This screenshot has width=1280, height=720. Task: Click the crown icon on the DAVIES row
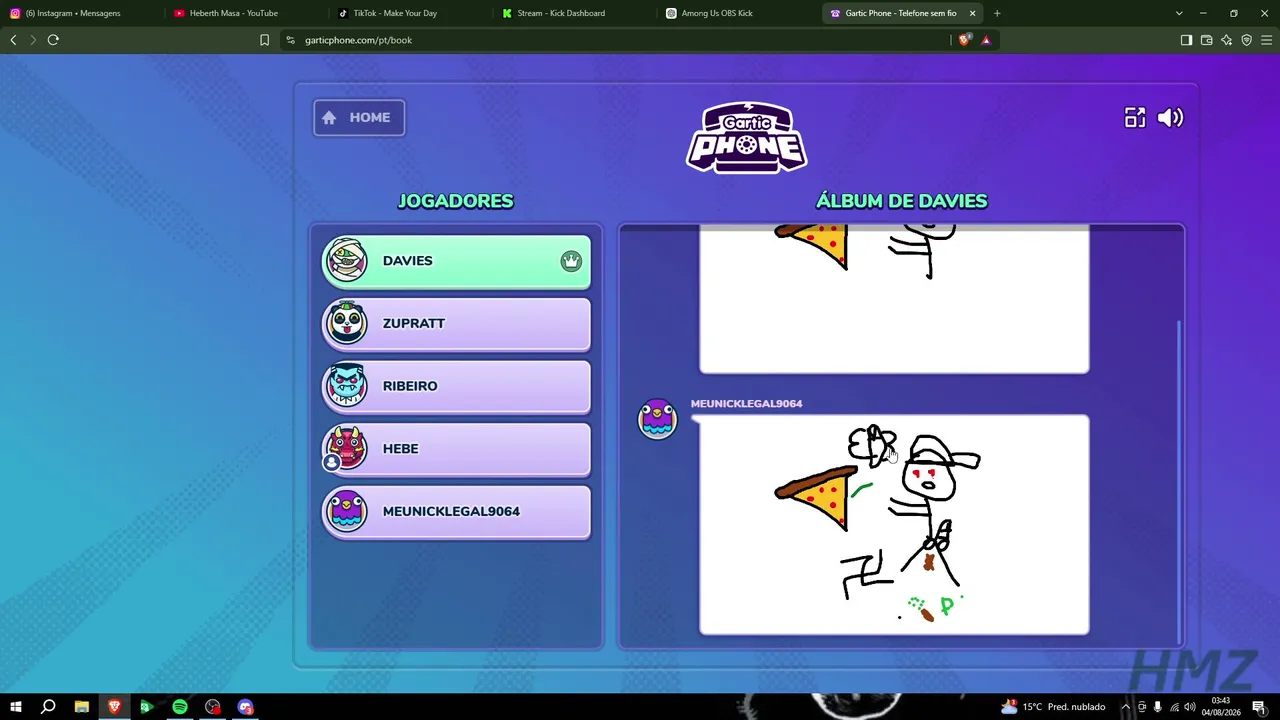(x=571, y=261)
